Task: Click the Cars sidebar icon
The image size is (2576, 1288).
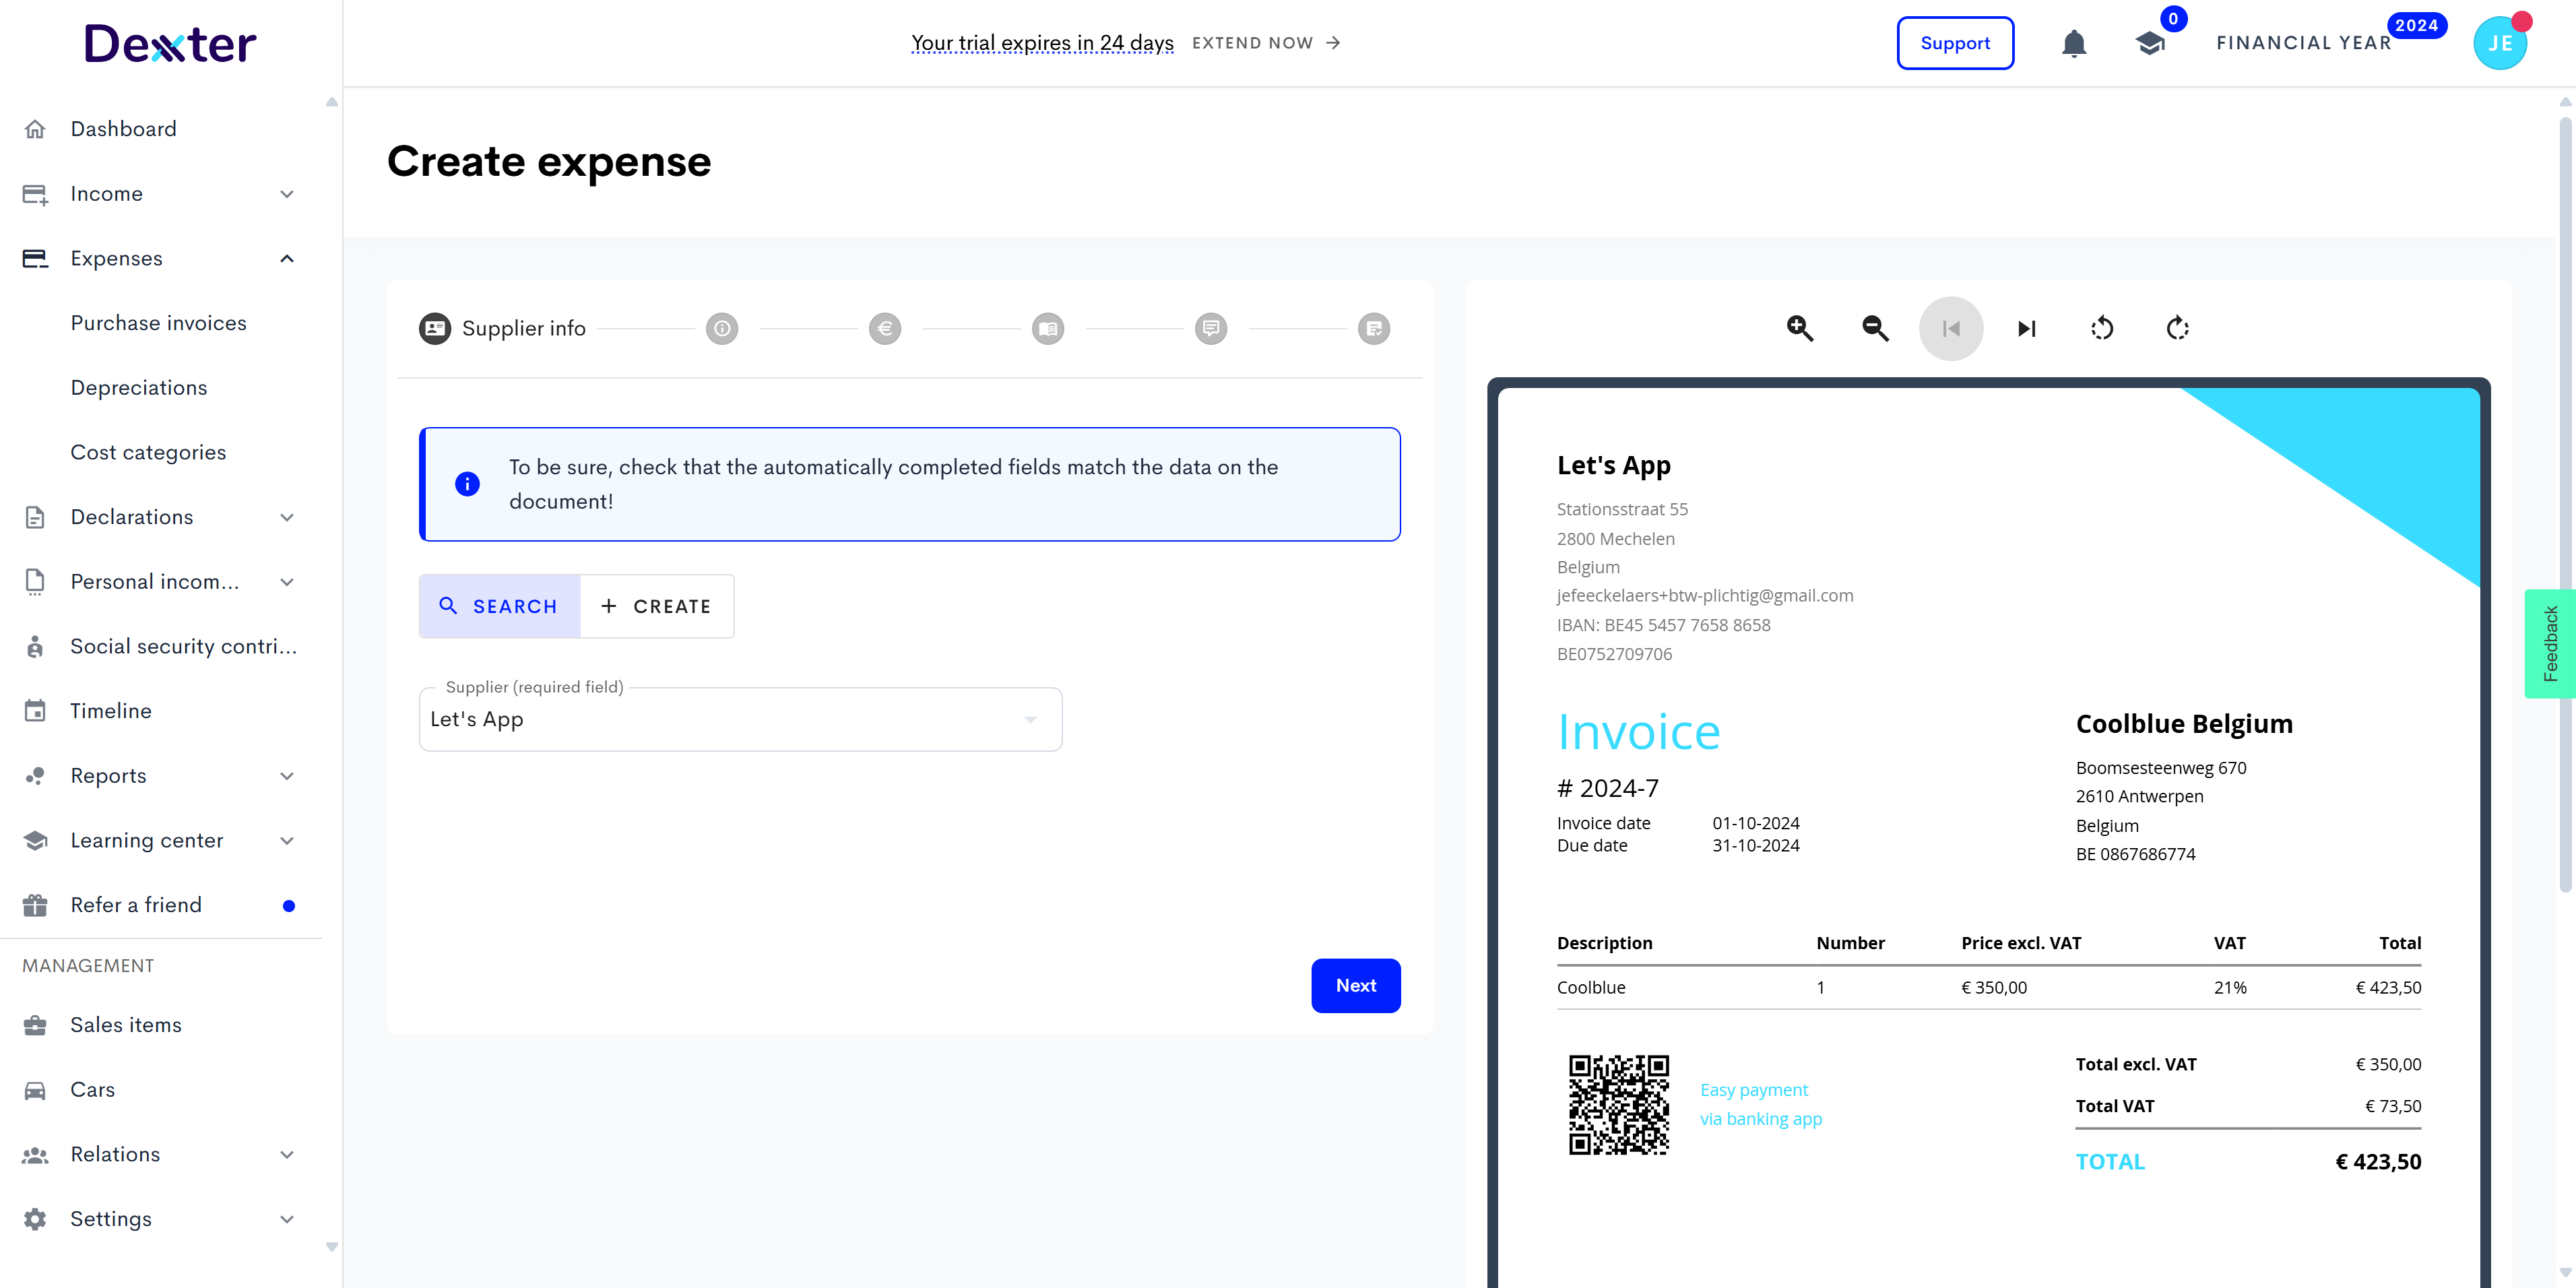Action: (35, 1090)
